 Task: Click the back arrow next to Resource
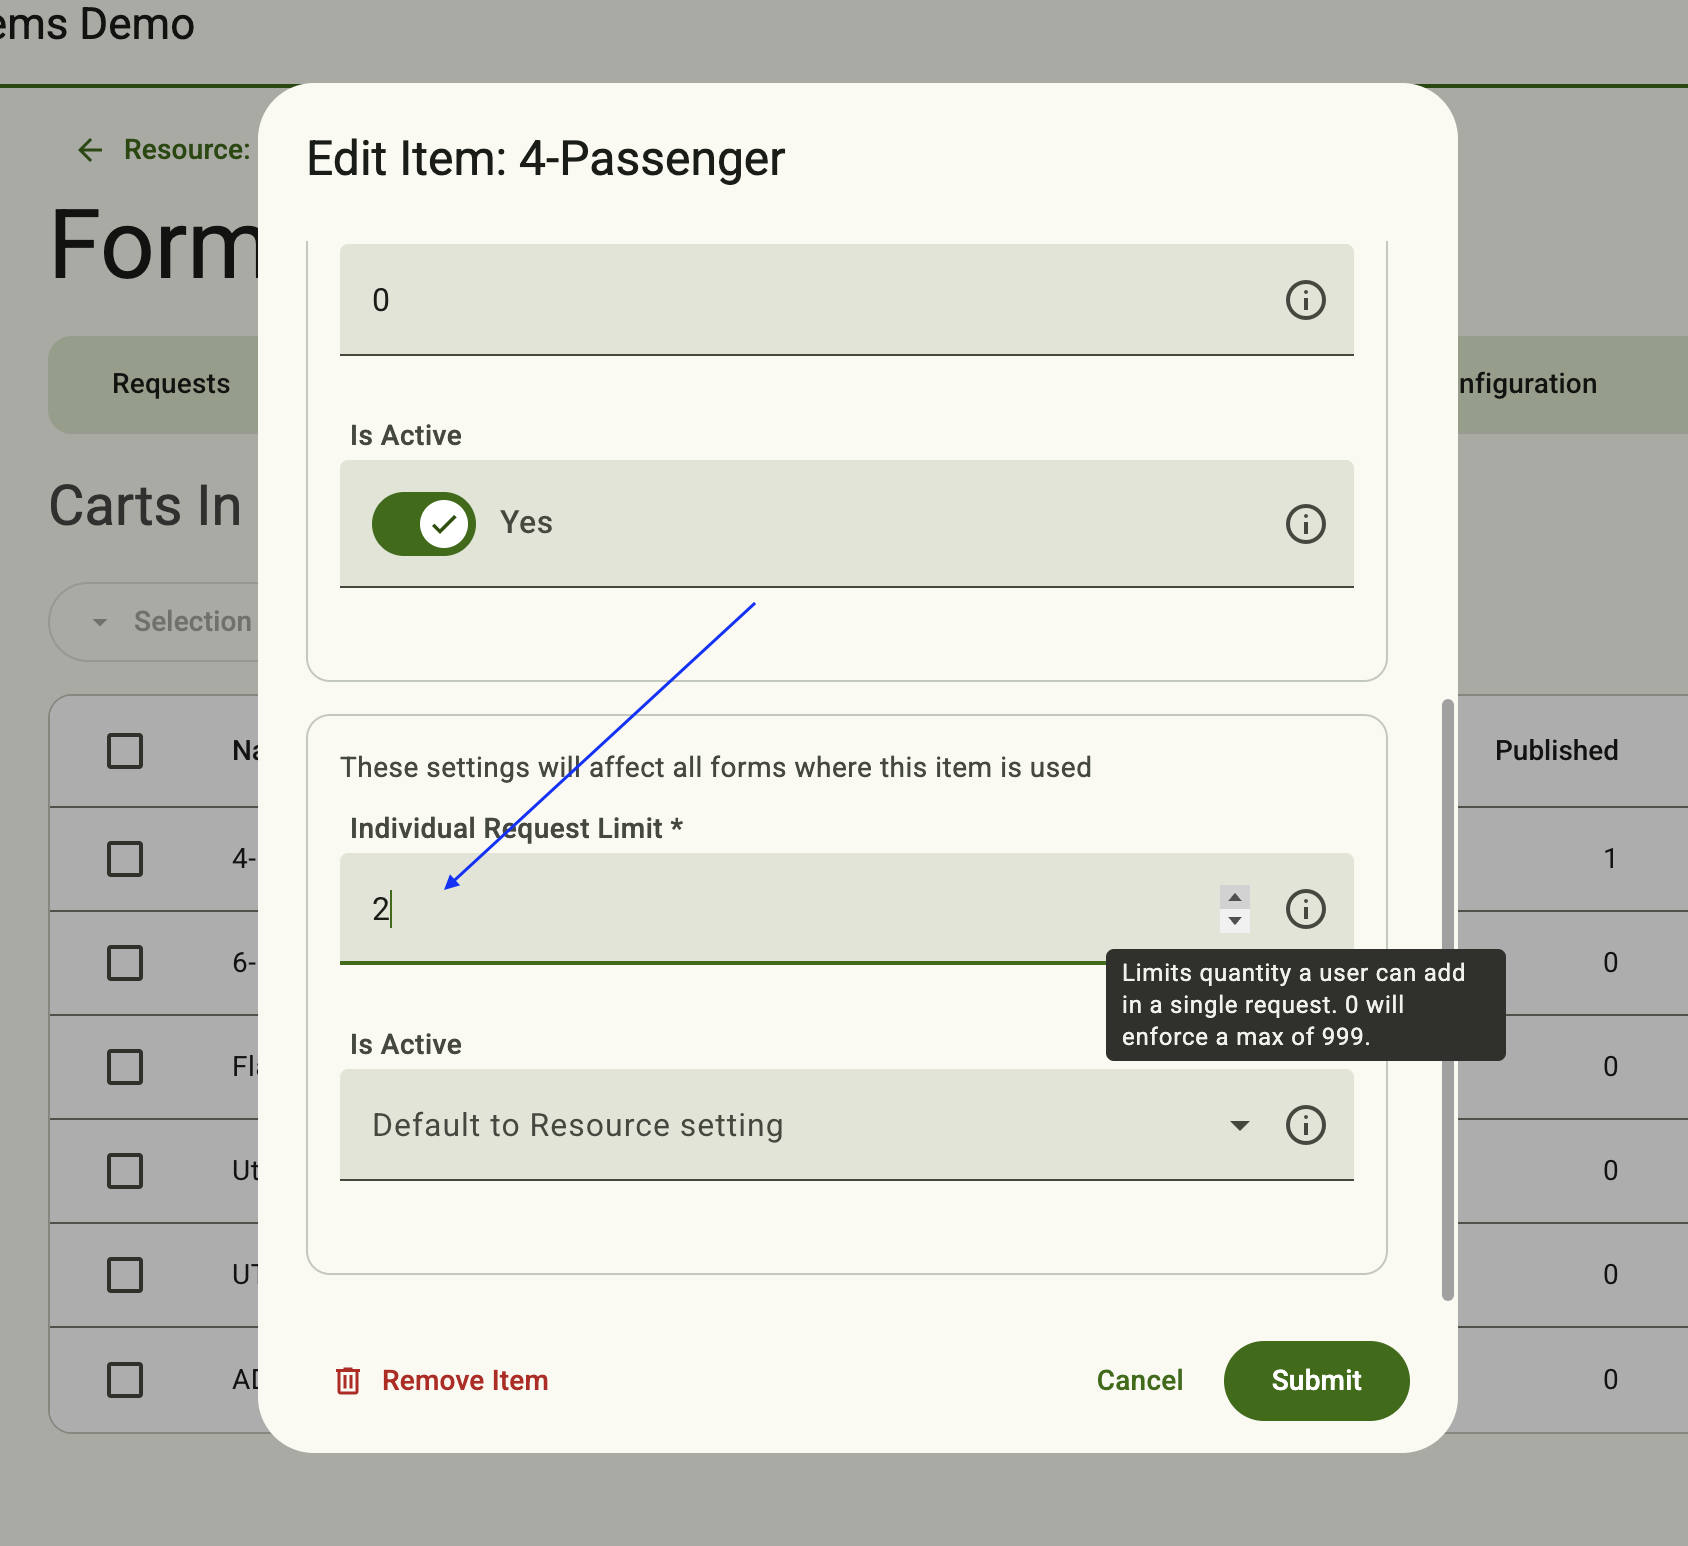90,150
